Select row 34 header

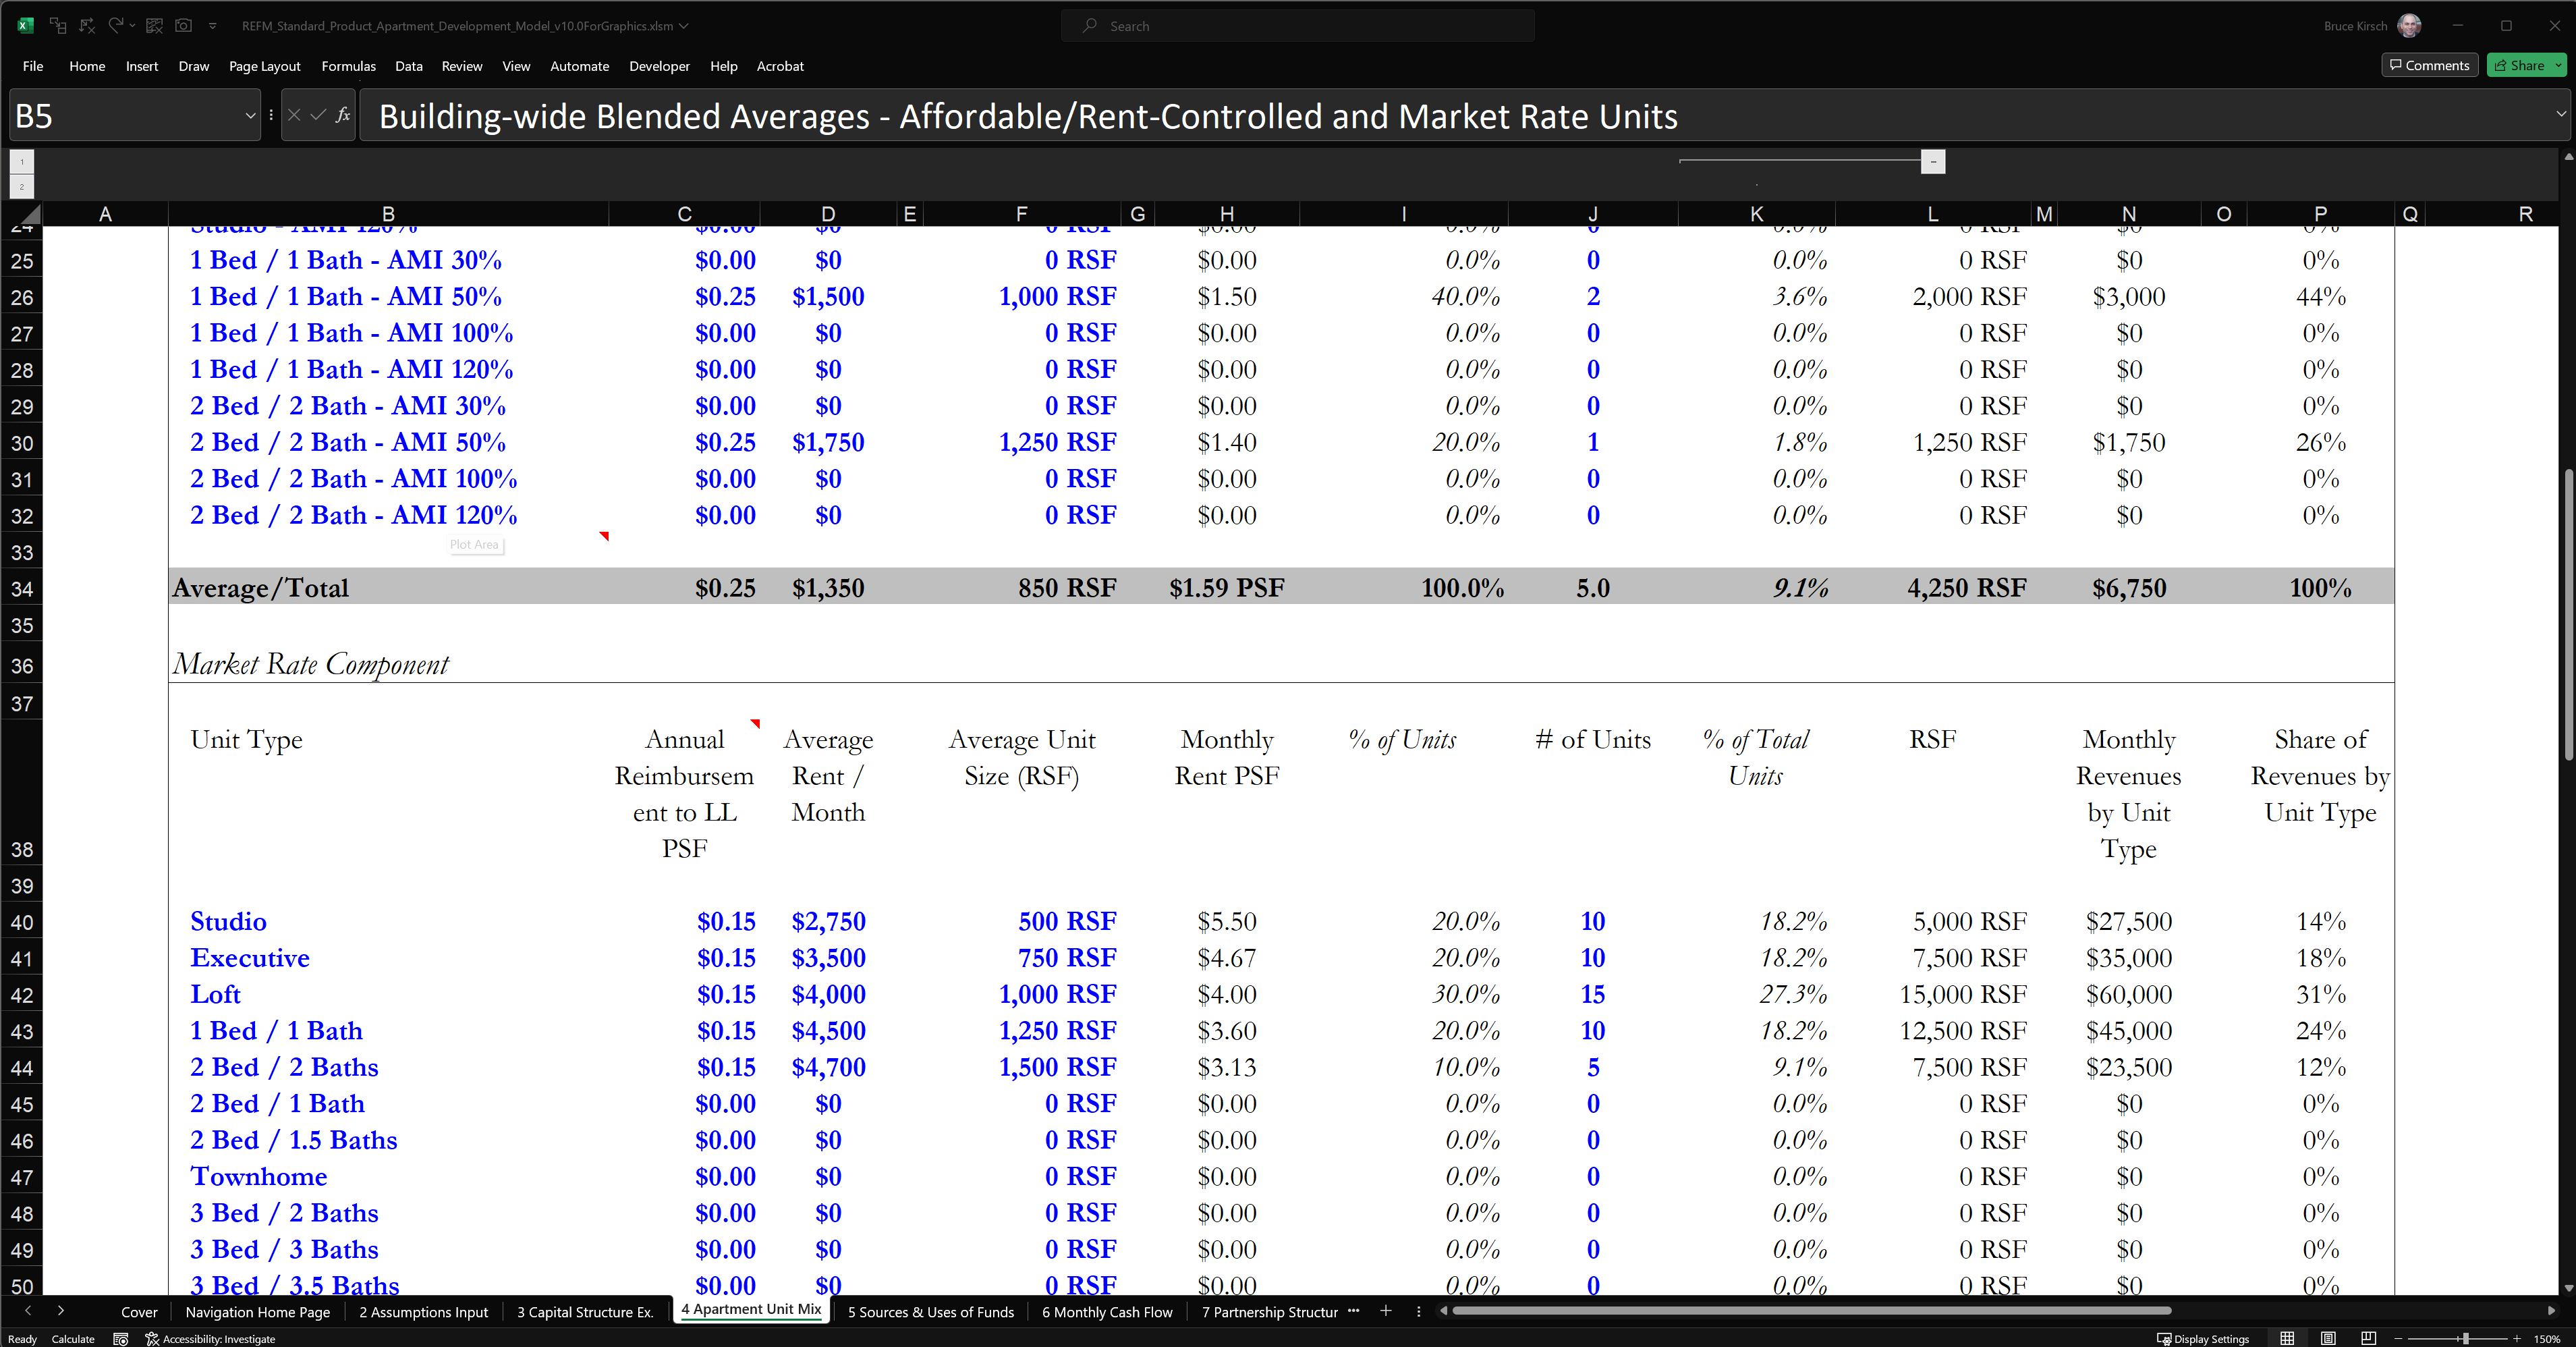(x=22, y=588)
